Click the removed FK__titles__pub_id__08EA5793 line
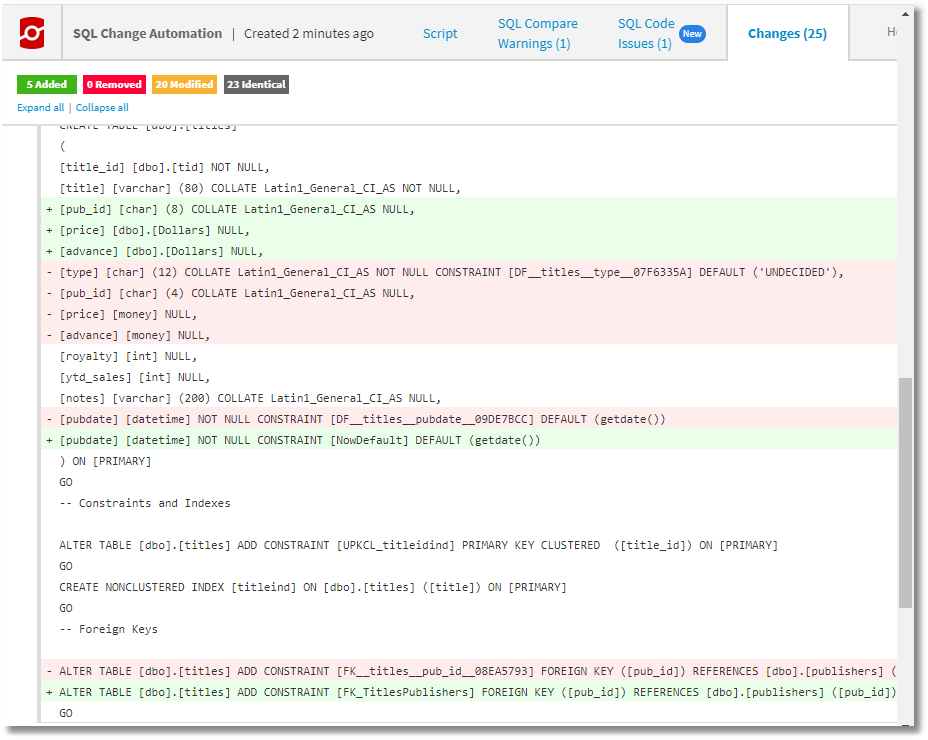Screen dimensions: 928x740 pos(469,672)
